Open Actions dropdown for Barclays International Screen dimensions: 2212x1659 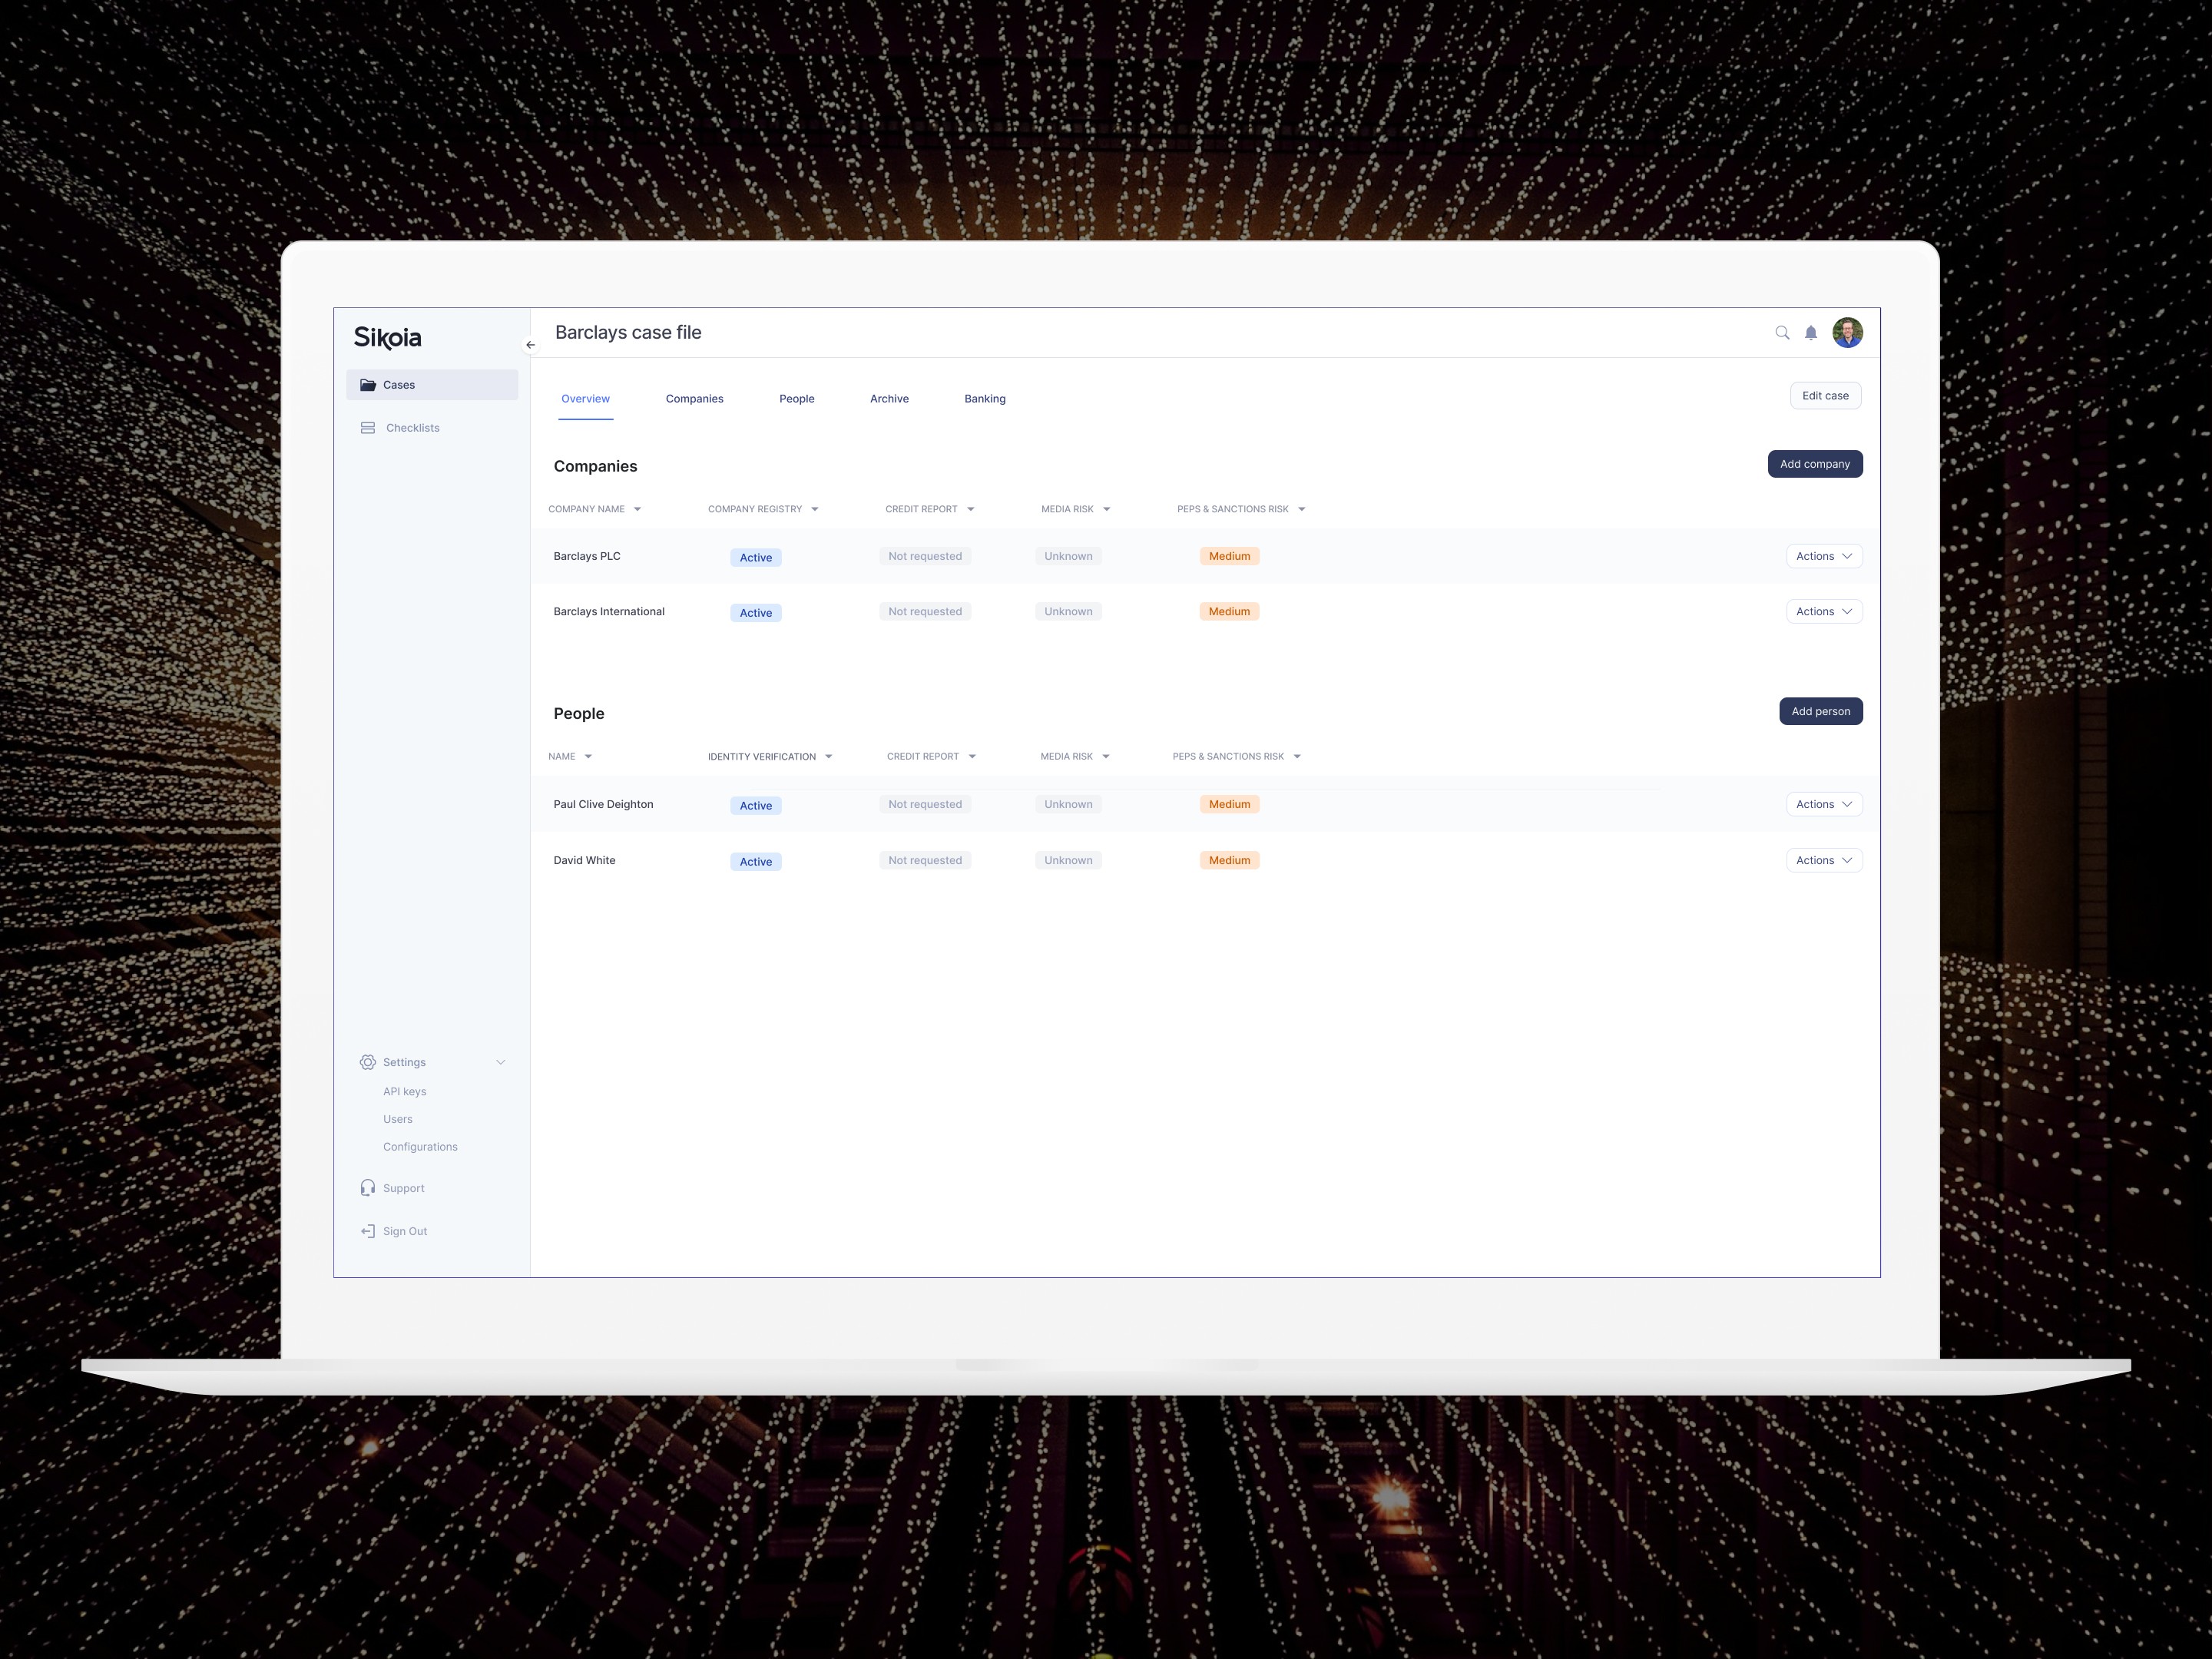pos(1824,612)
